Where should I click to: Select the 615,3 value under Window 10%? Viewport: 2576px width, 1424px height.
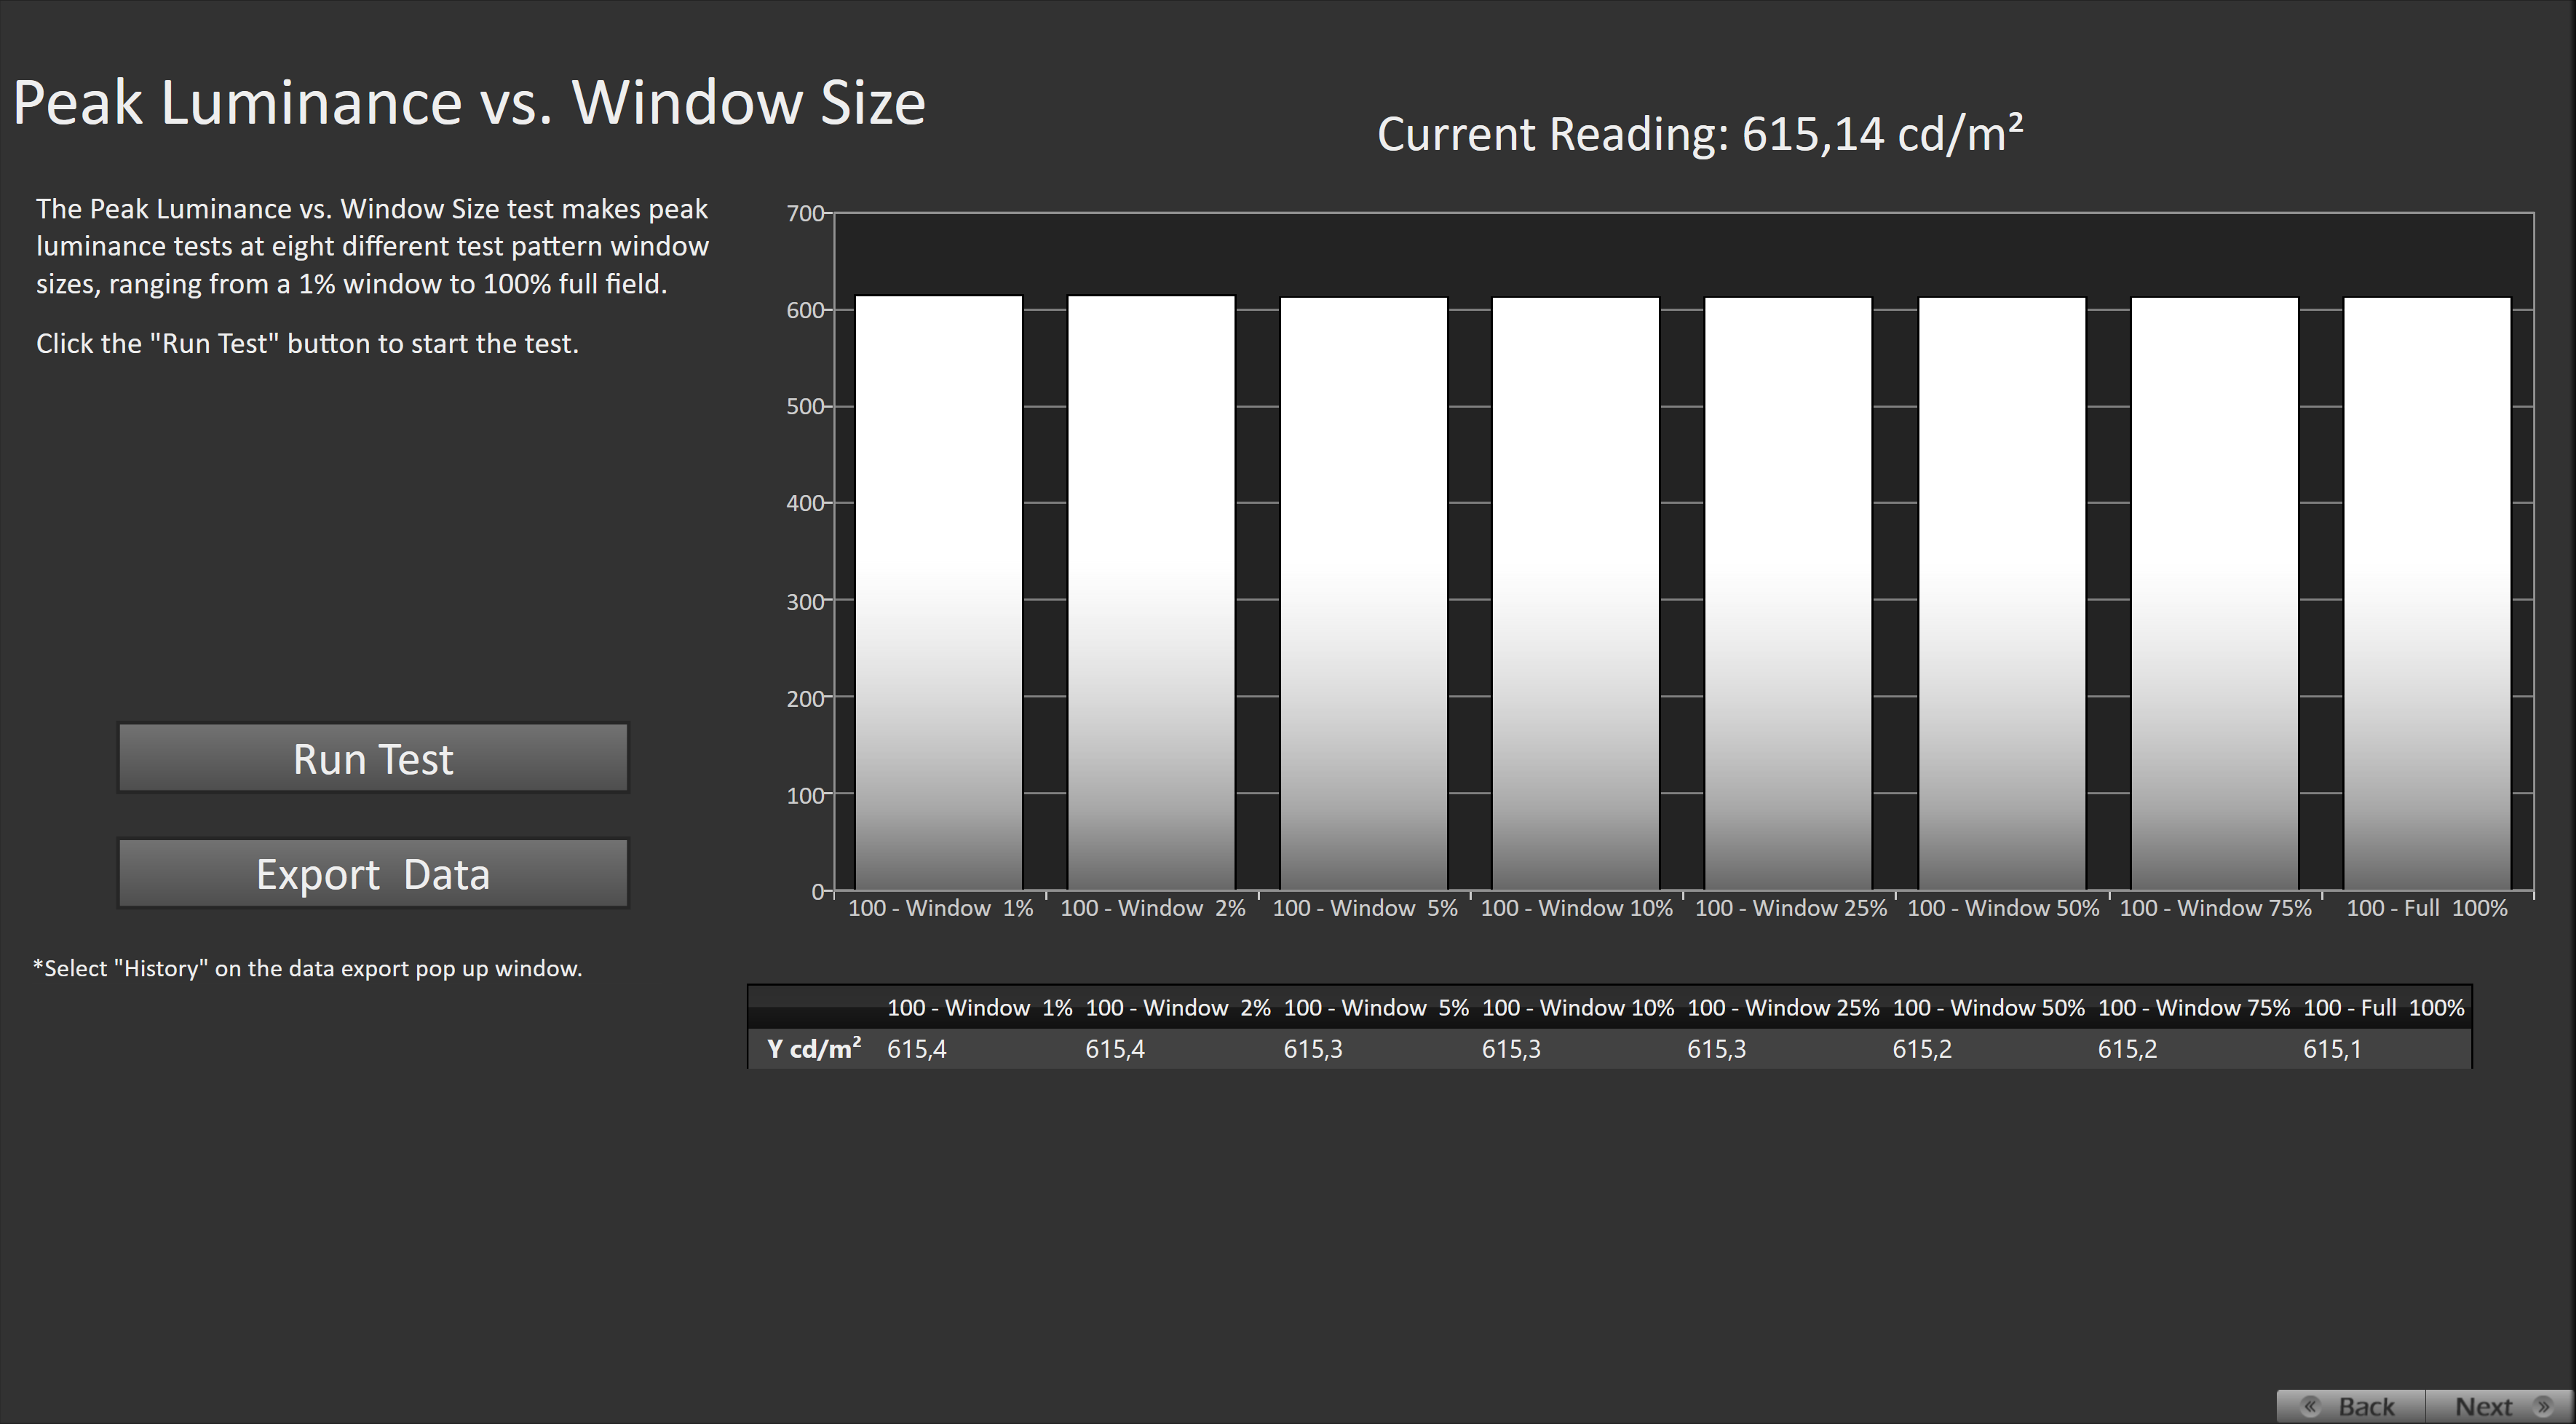[1511, 1049]
